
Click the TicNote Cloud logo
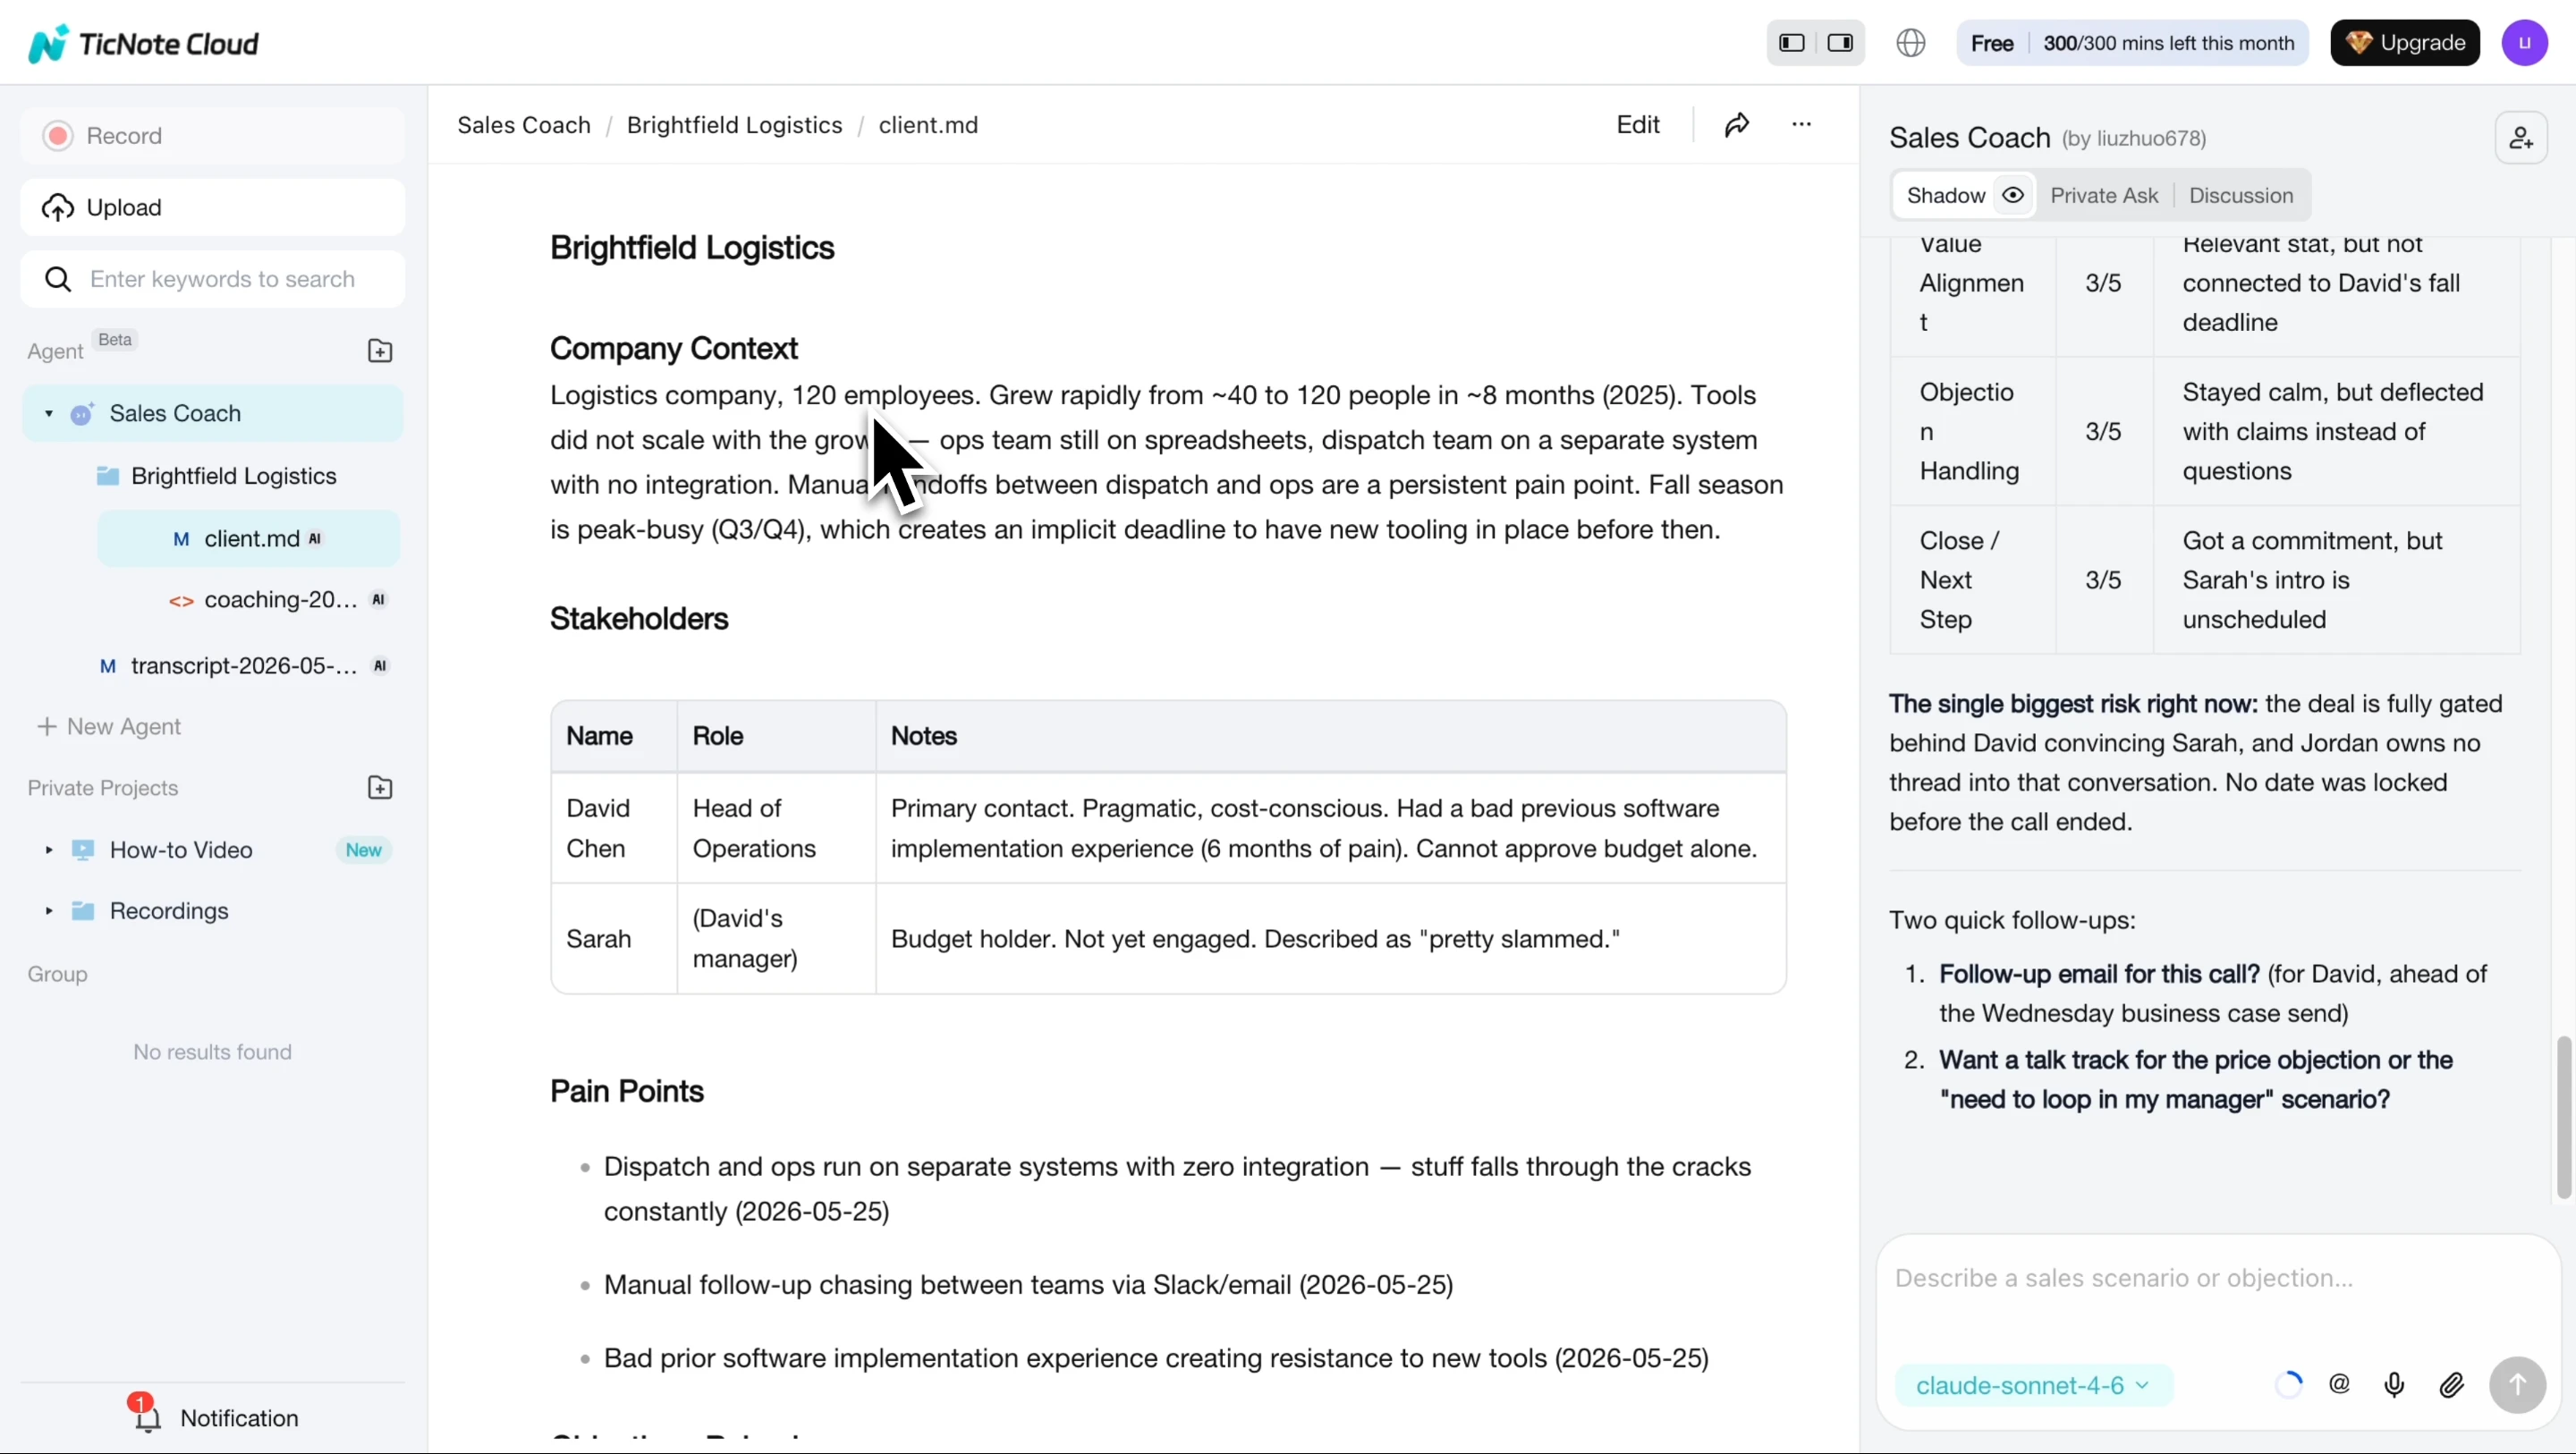pos(144,43)
